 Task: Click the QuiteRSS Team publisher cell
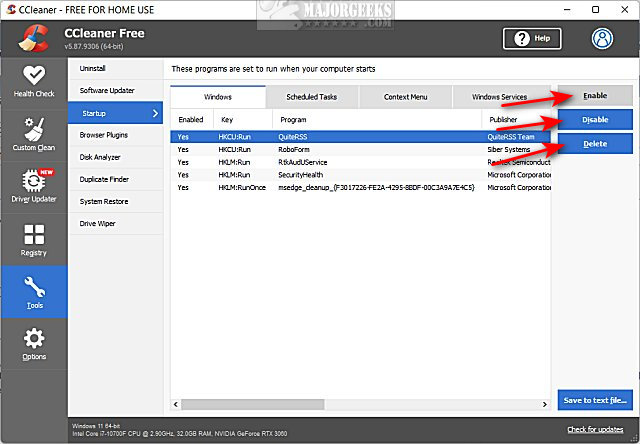[511, 137]
